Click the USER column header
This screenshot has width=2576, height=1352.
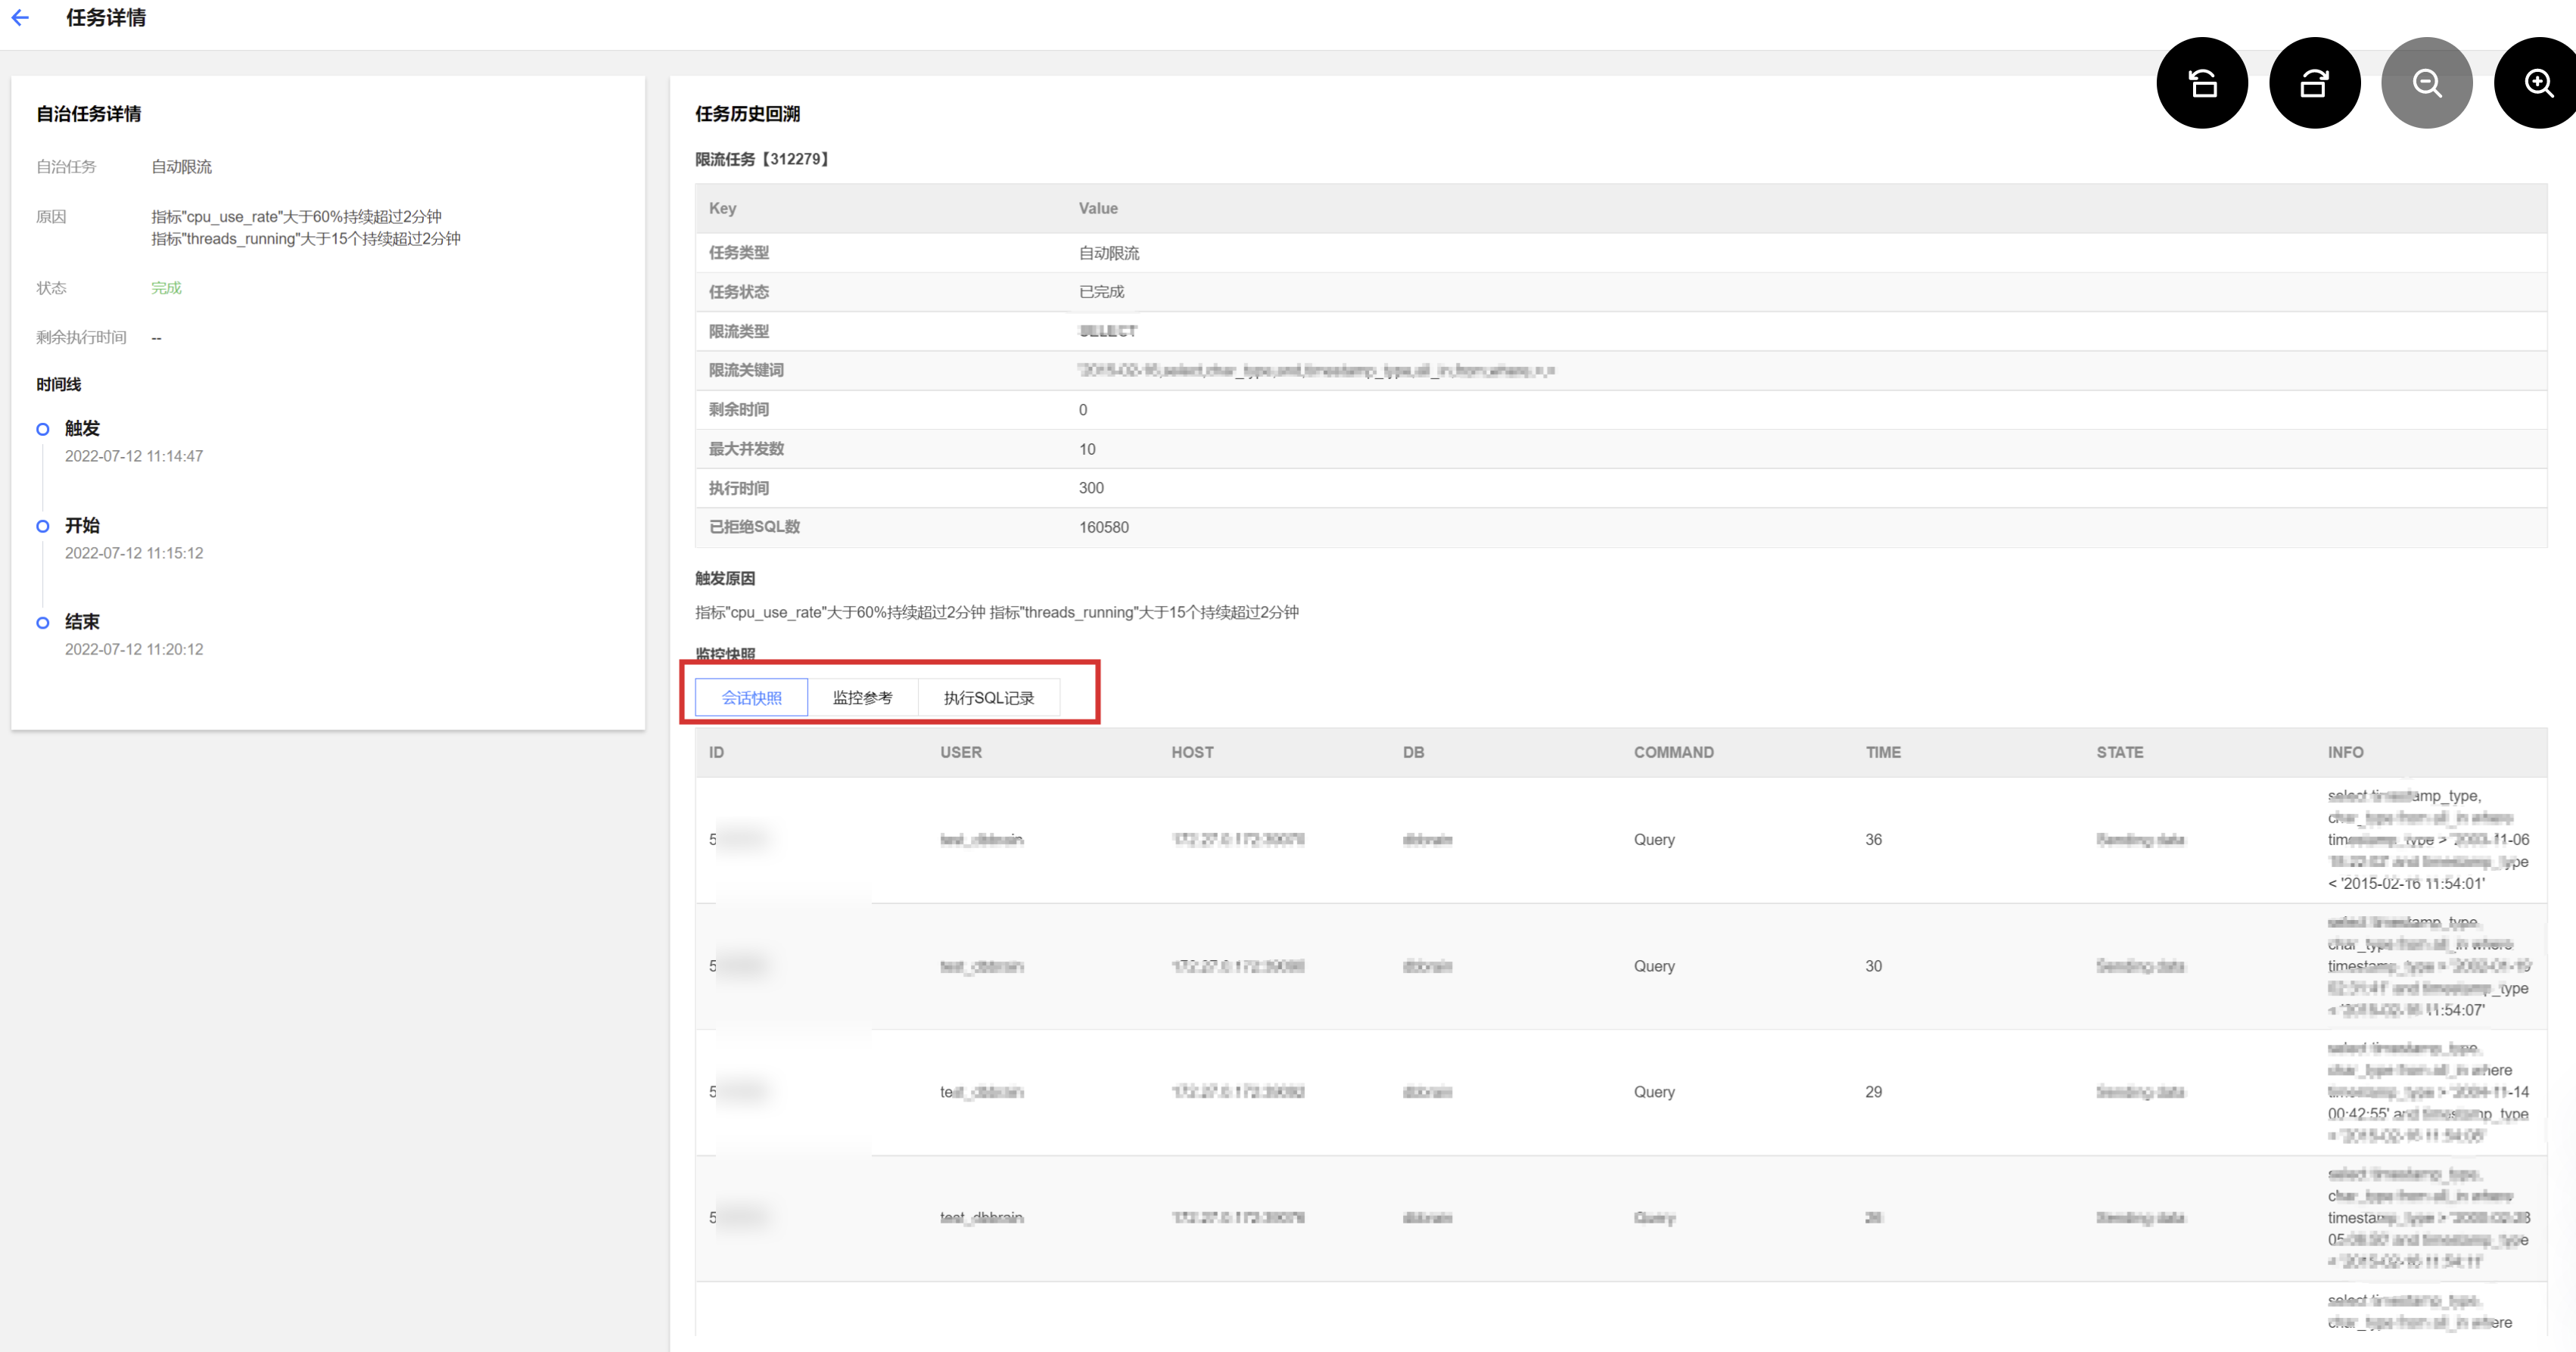coord(960,752)
